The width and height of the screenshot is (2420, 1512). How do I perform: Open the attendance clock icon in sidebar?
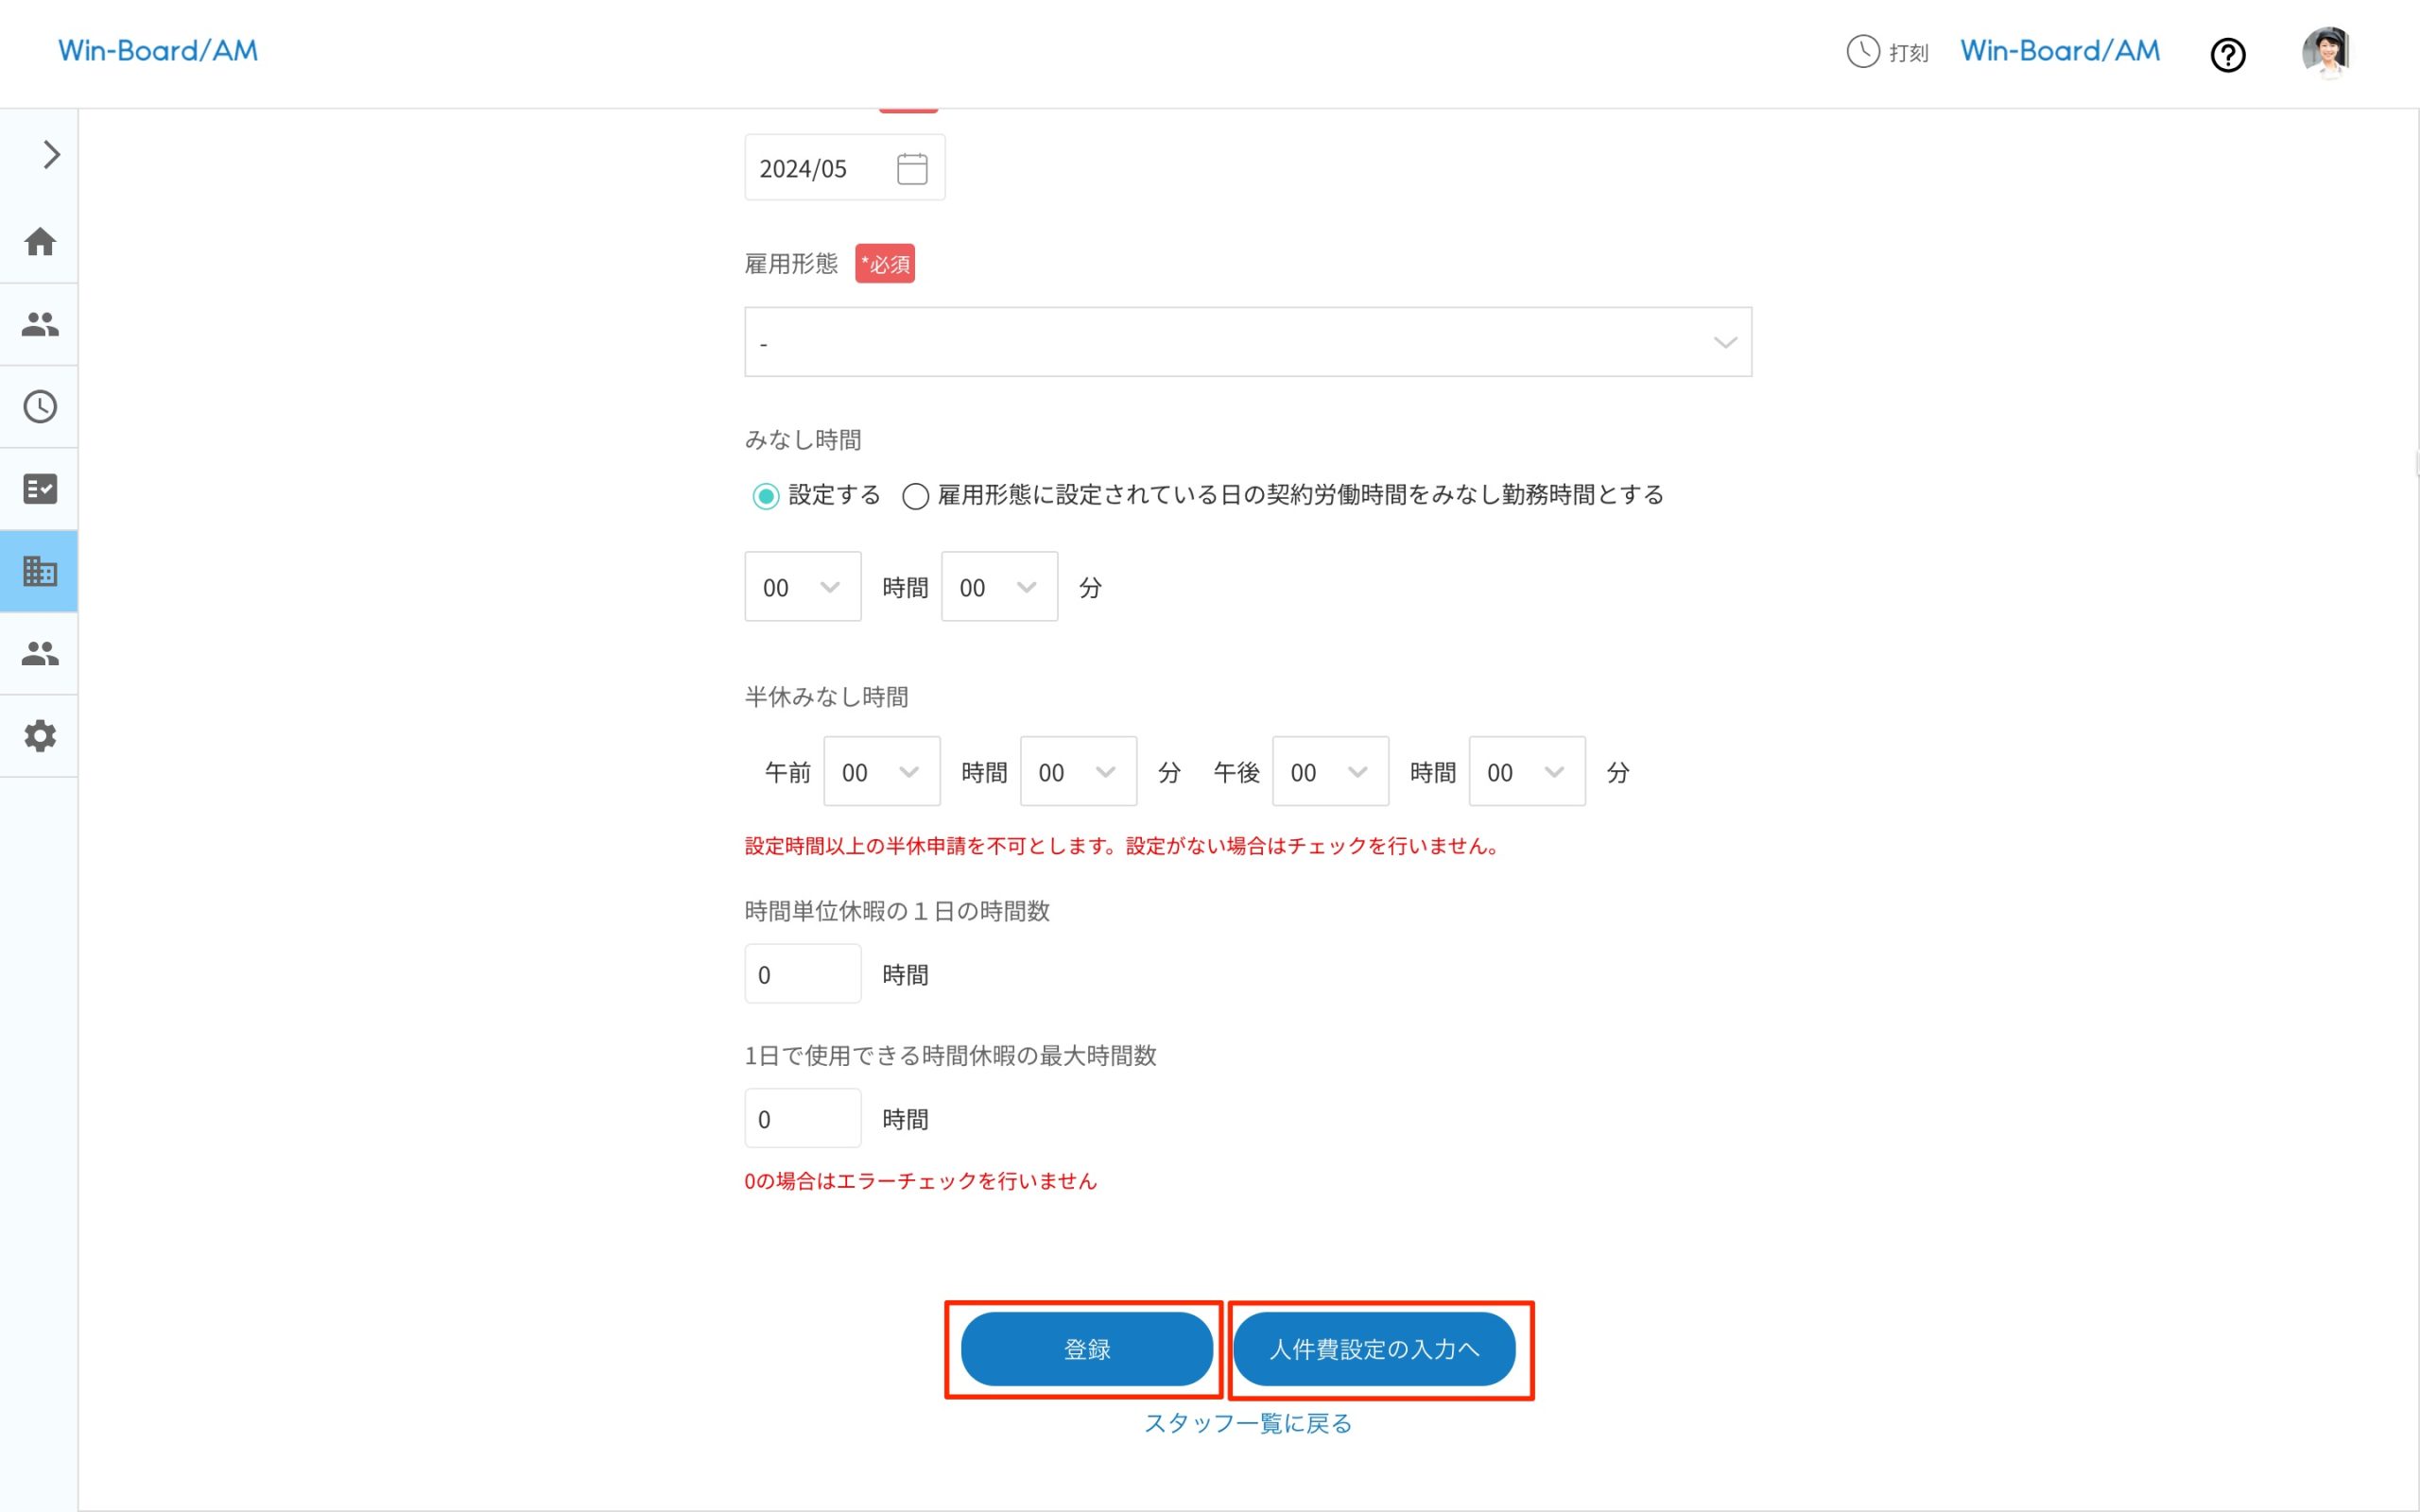pos(40,407)
